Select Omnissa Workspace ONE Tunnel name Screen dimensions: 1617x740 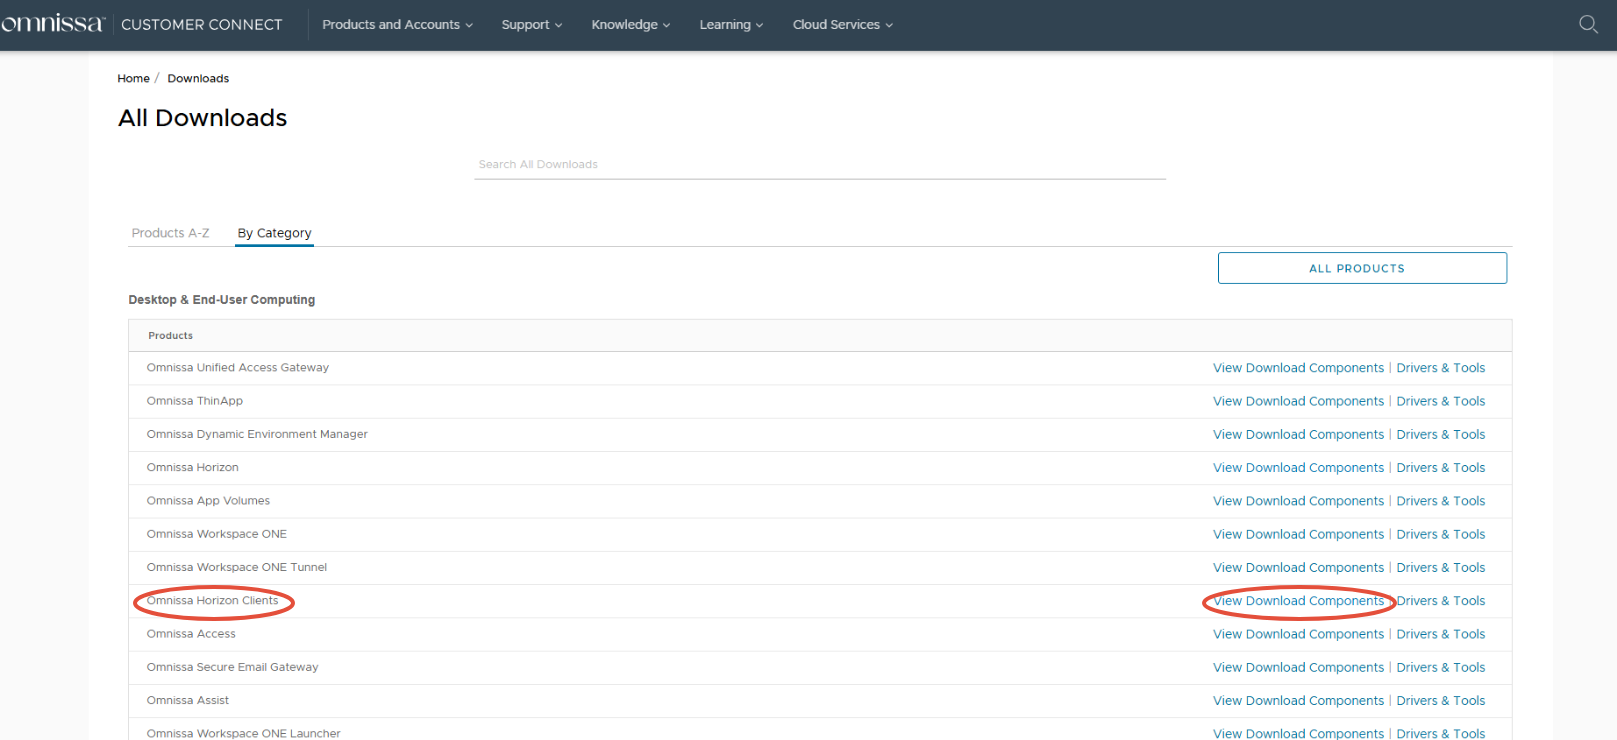(x=236, y=567)
